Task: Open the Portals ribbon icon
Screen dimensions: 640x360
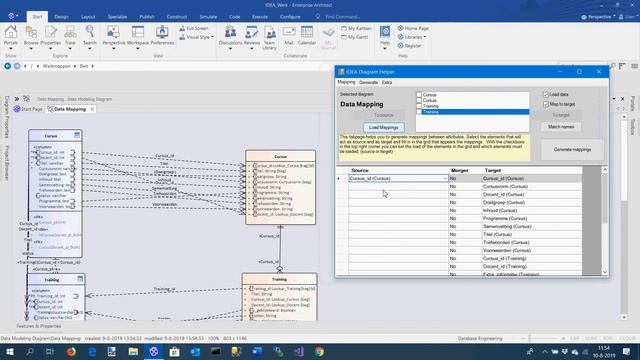Action: click(x=11, y=33)
